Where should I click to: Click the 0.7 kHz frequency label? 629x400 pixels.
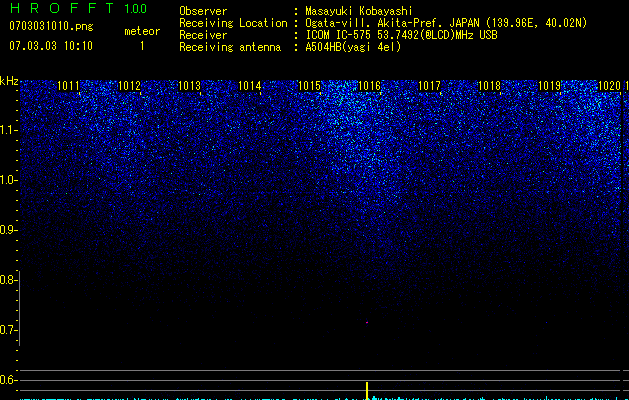tap(7, 330)
